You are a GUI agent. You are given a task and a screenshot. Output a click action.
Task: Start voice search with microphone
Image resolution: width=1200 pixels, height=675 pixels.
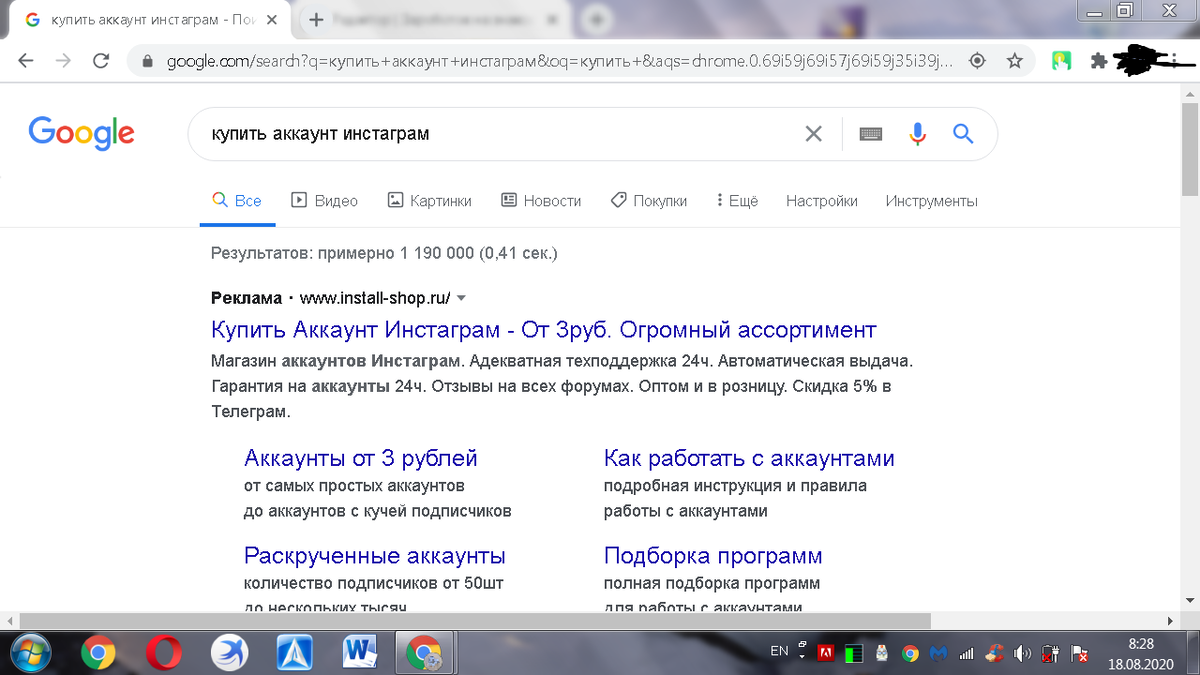click(x=917, y=133)
